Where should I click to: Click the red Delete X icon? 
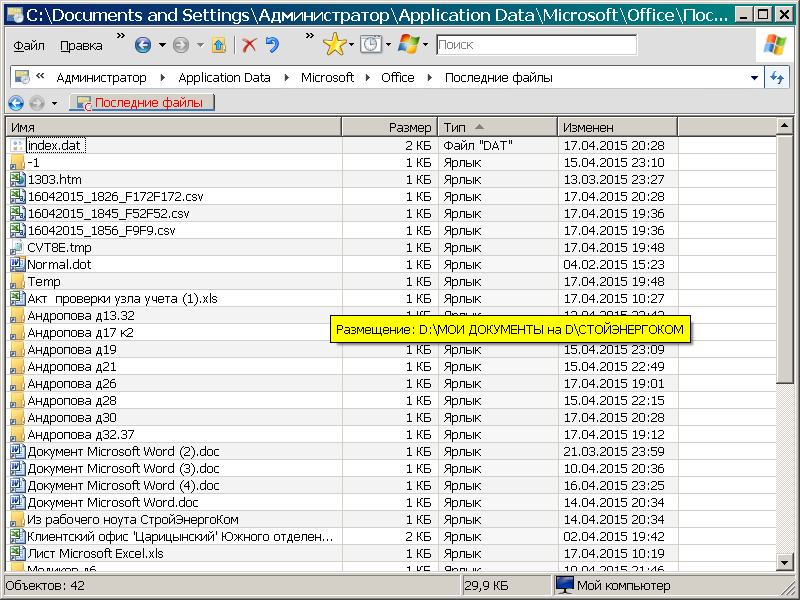click(x=249, y=45)
